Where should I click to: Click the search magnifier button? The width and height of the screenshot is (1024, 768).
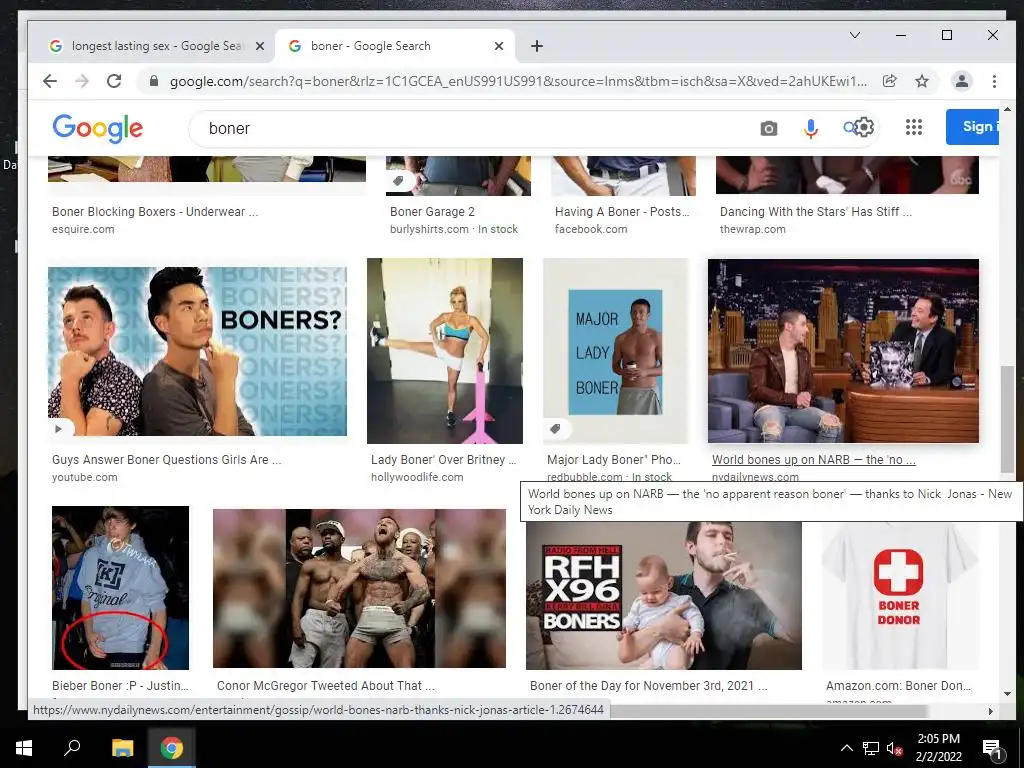[x=849, y=128]
